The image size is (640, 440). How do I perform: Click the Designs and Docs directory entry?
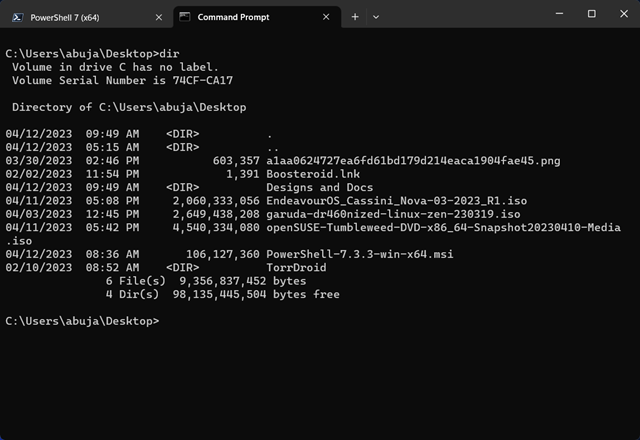320,187
